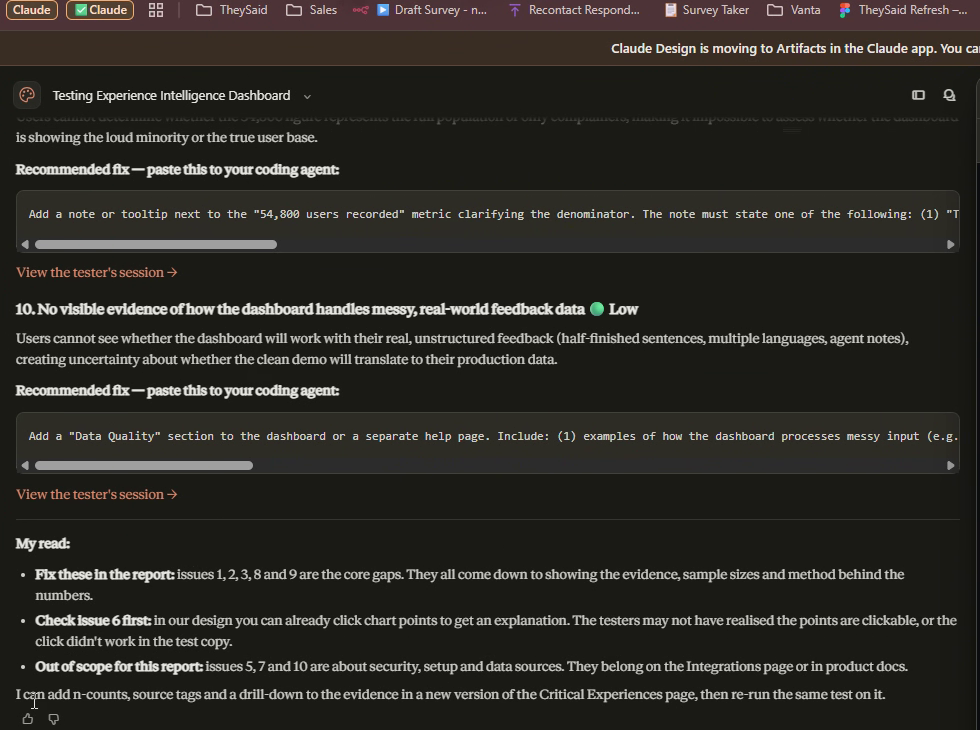Open the TheySaid bookmark folder
980x730 pixels.
pos(232,10)
